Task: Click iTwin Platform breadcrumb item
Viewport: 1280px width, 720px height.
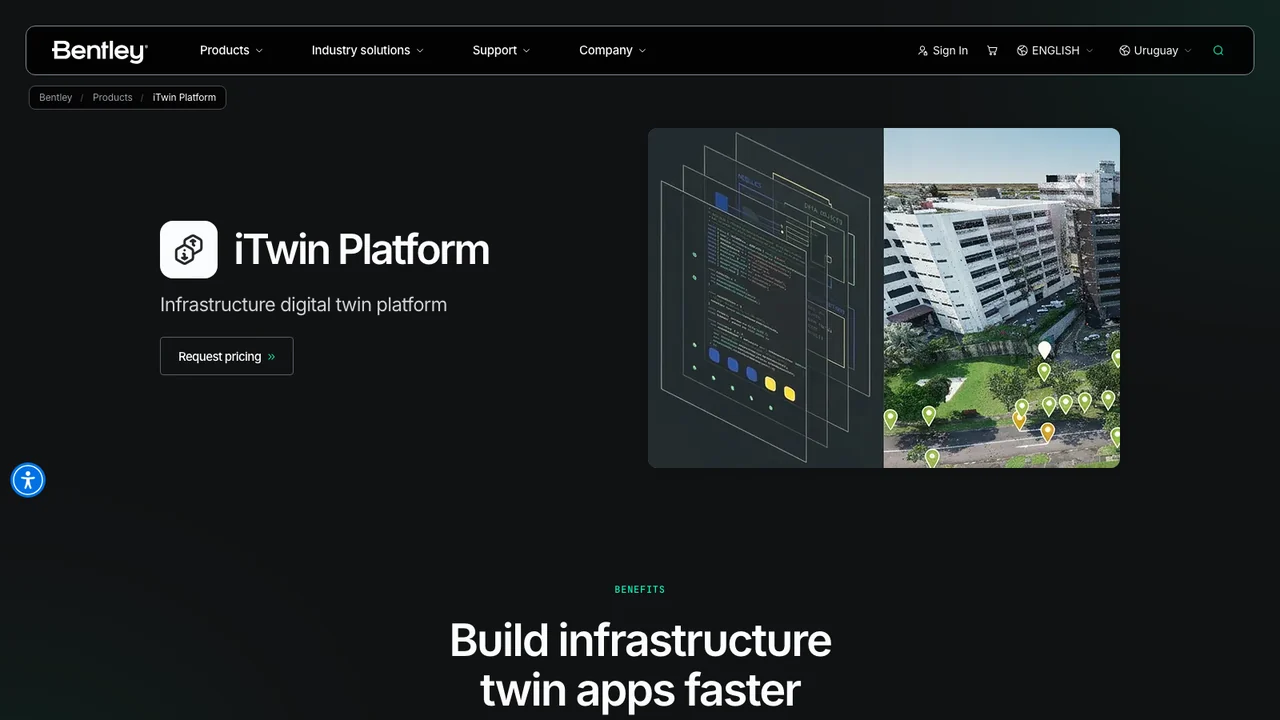Action: [x=184, y=97]
